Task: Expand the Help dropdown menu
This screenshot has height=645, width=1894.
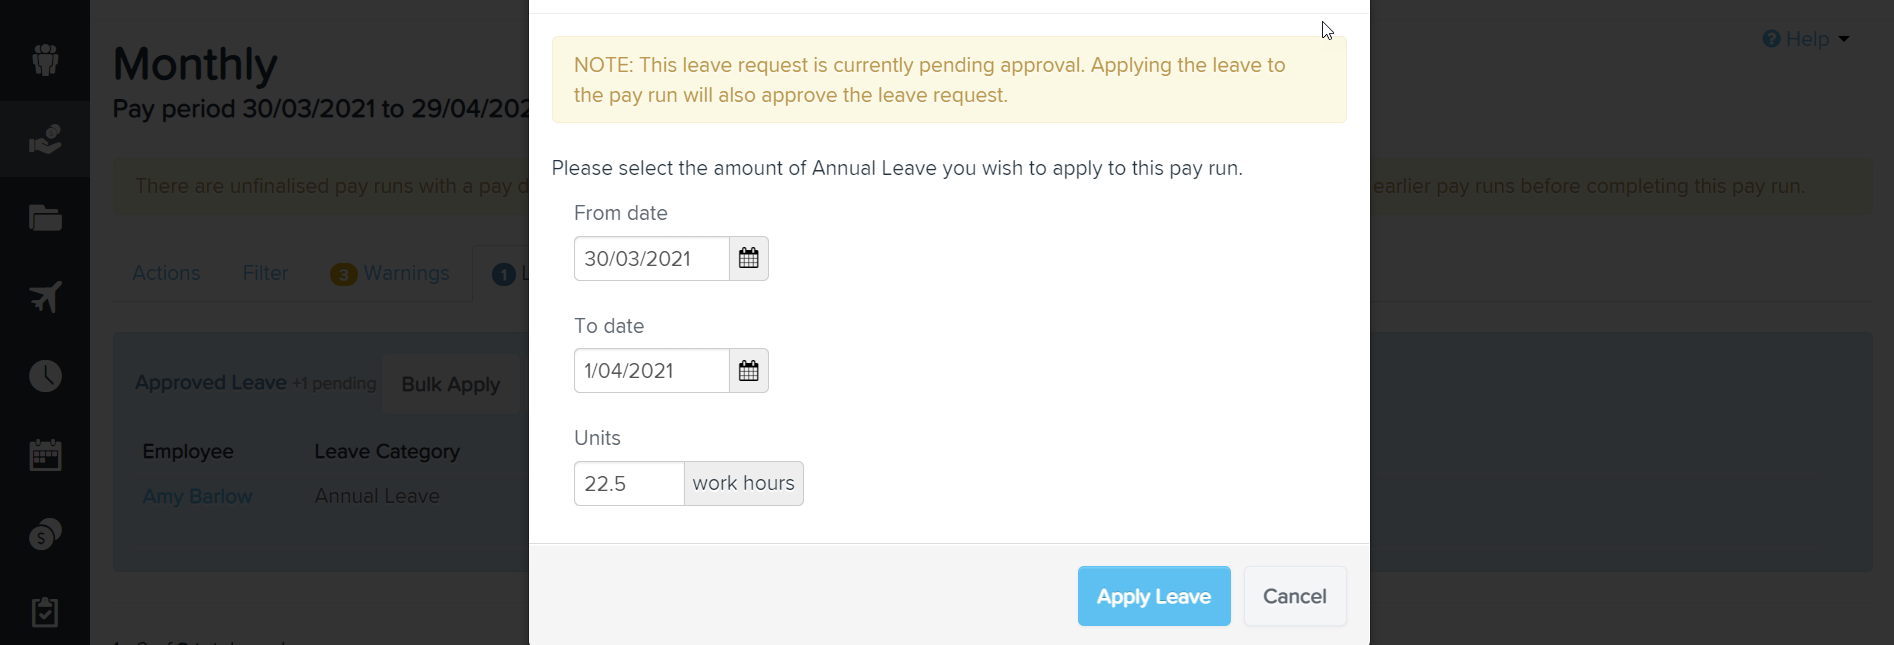Action: [1806, 39]
